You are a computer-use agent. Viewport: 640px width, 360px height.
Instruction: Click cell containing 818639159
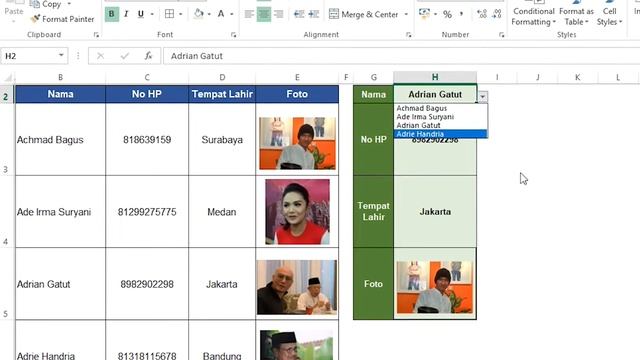click(147, 140)
